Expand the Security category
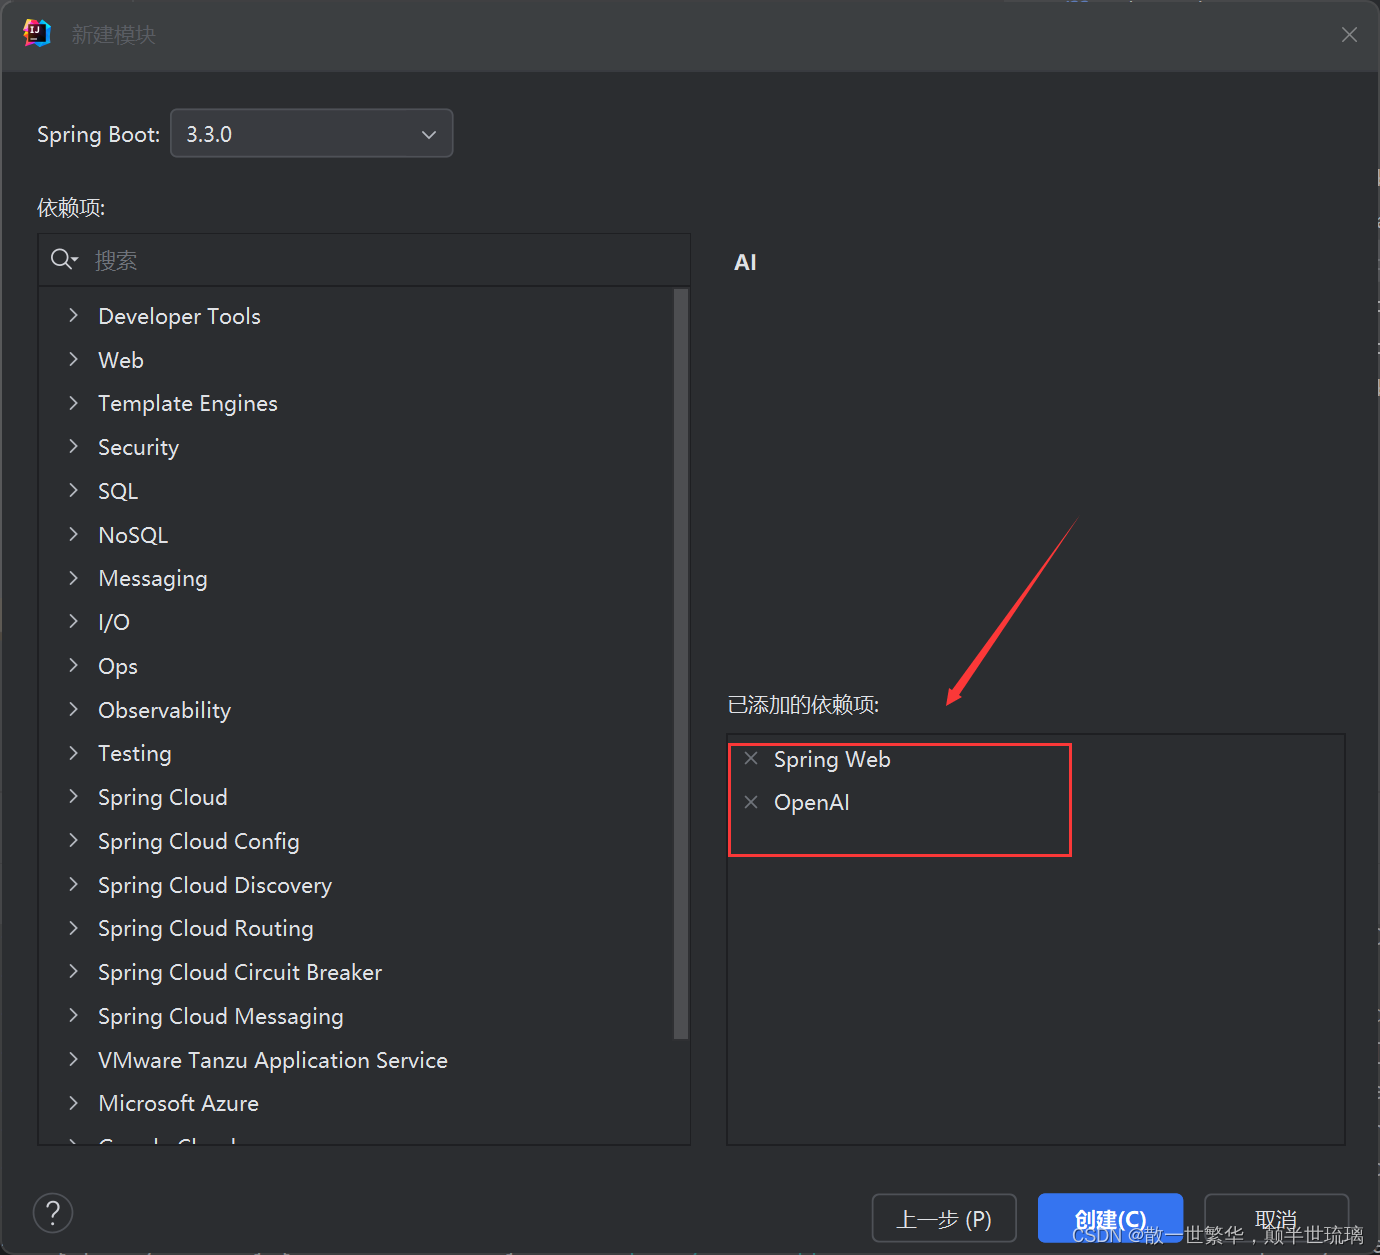Screen dimensions: 1380x1255 click(73, 446)
